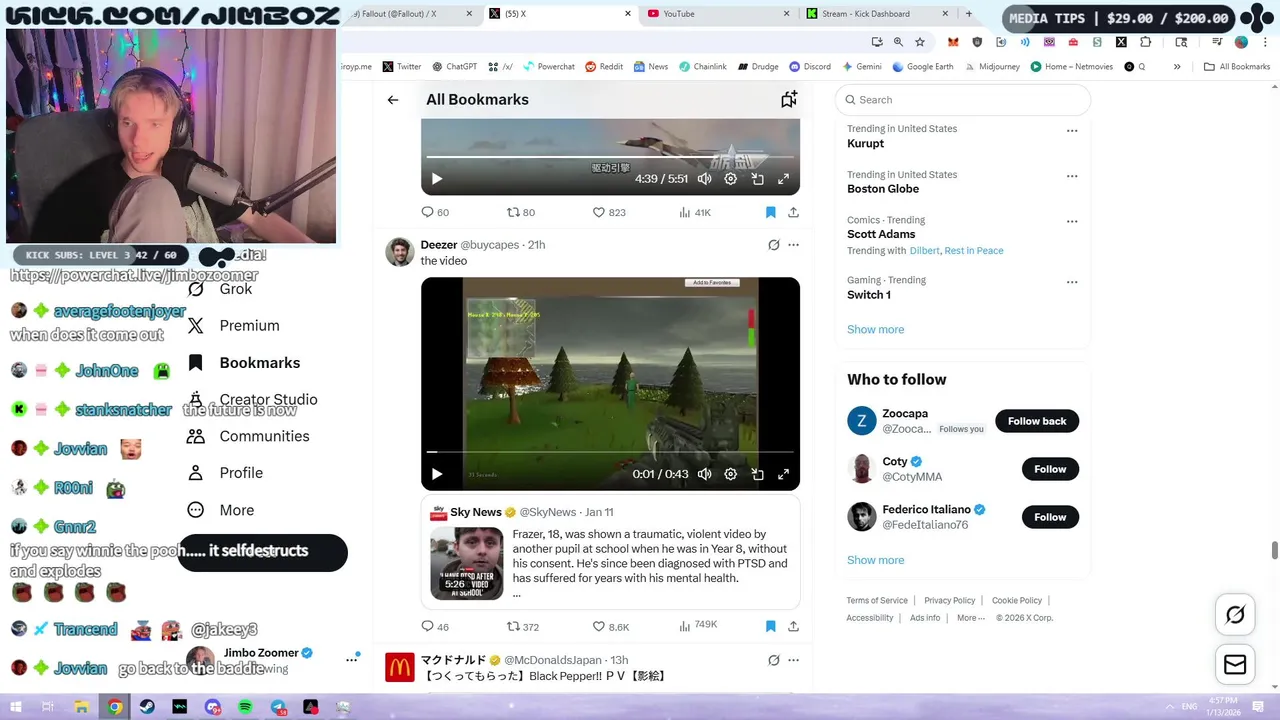The width and height of the screenshot is (1280, 720).
Task: Reply to the Deezer post with 46 comments
Action: pos(435,626)
